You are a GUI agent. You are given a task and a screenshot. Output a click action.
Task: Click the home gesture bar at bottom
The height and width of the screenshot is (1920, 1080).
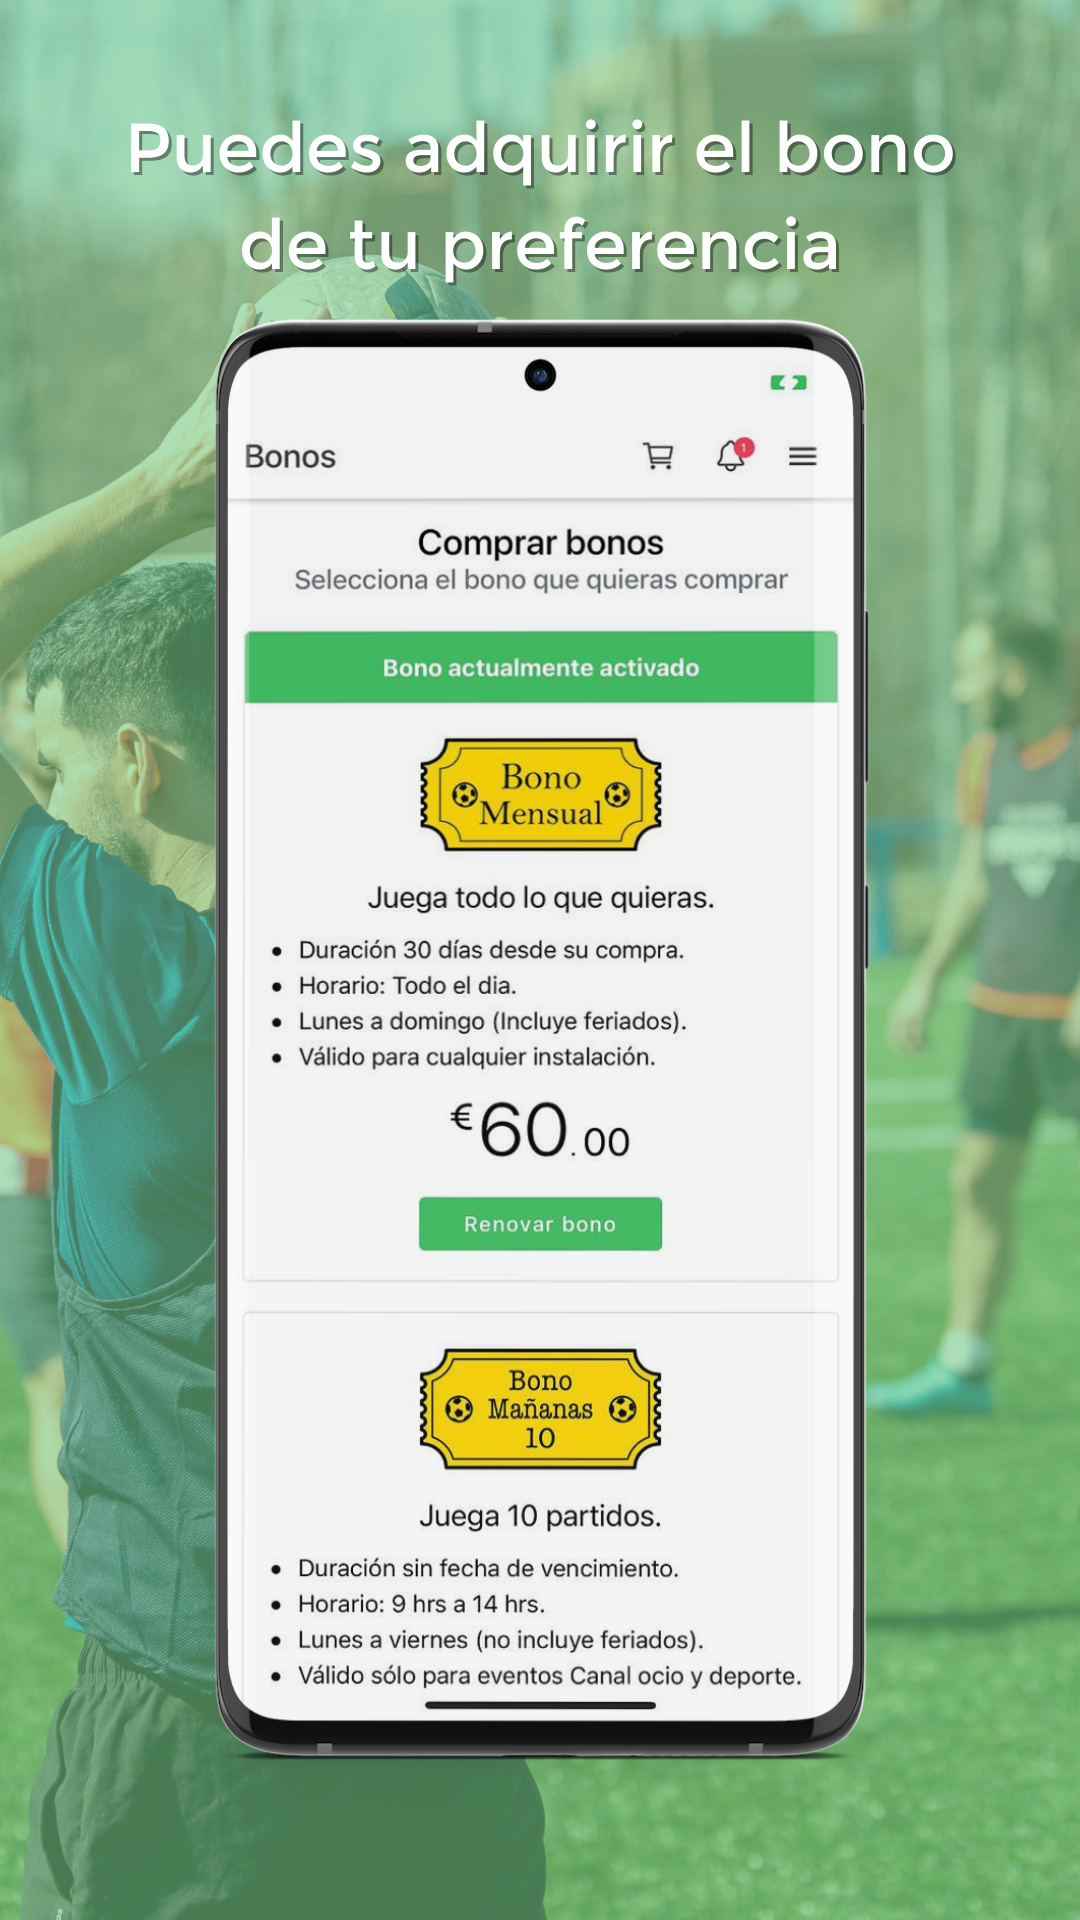(540, 1706)
